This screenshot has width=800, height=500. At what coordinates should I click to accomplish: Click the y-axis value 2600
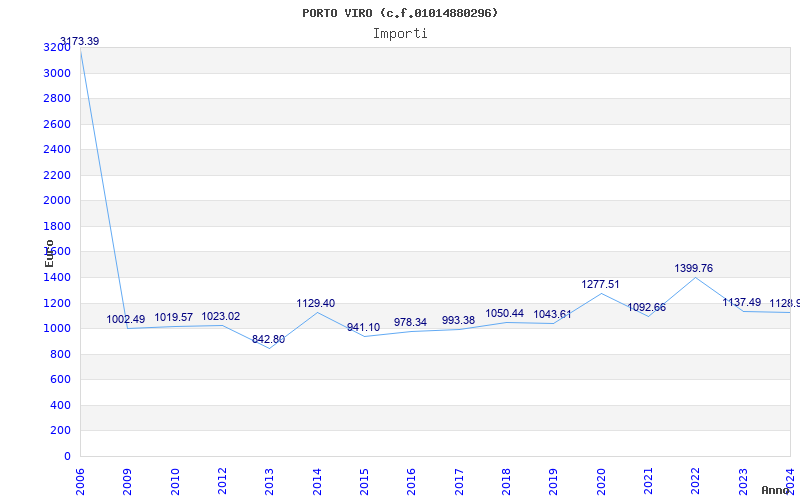pos(56,124)
